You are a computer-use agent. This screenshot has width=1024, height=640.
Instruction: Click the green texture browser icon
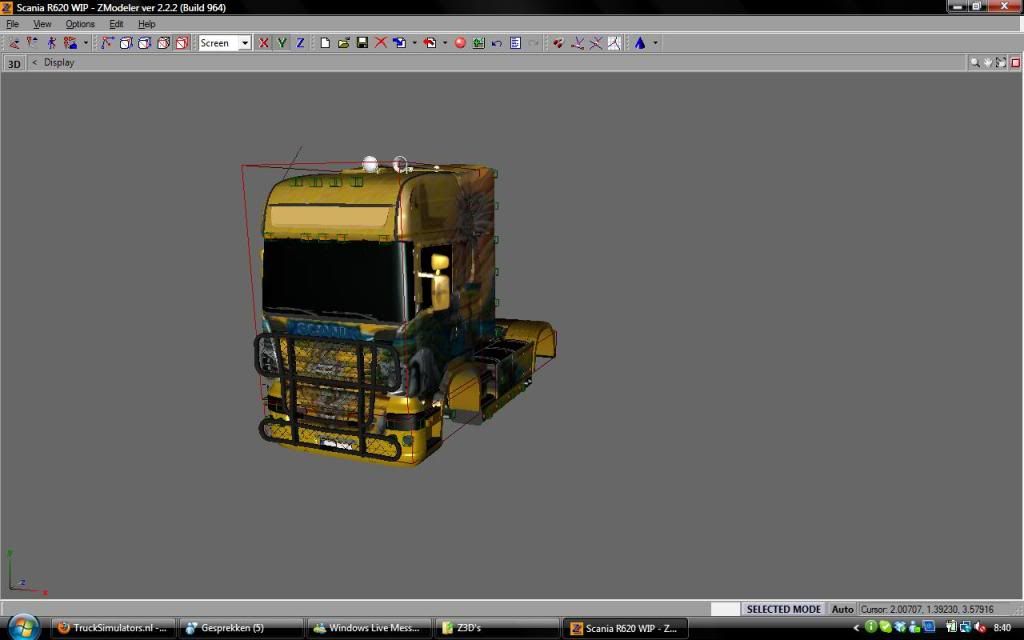[x=479, y=43]
